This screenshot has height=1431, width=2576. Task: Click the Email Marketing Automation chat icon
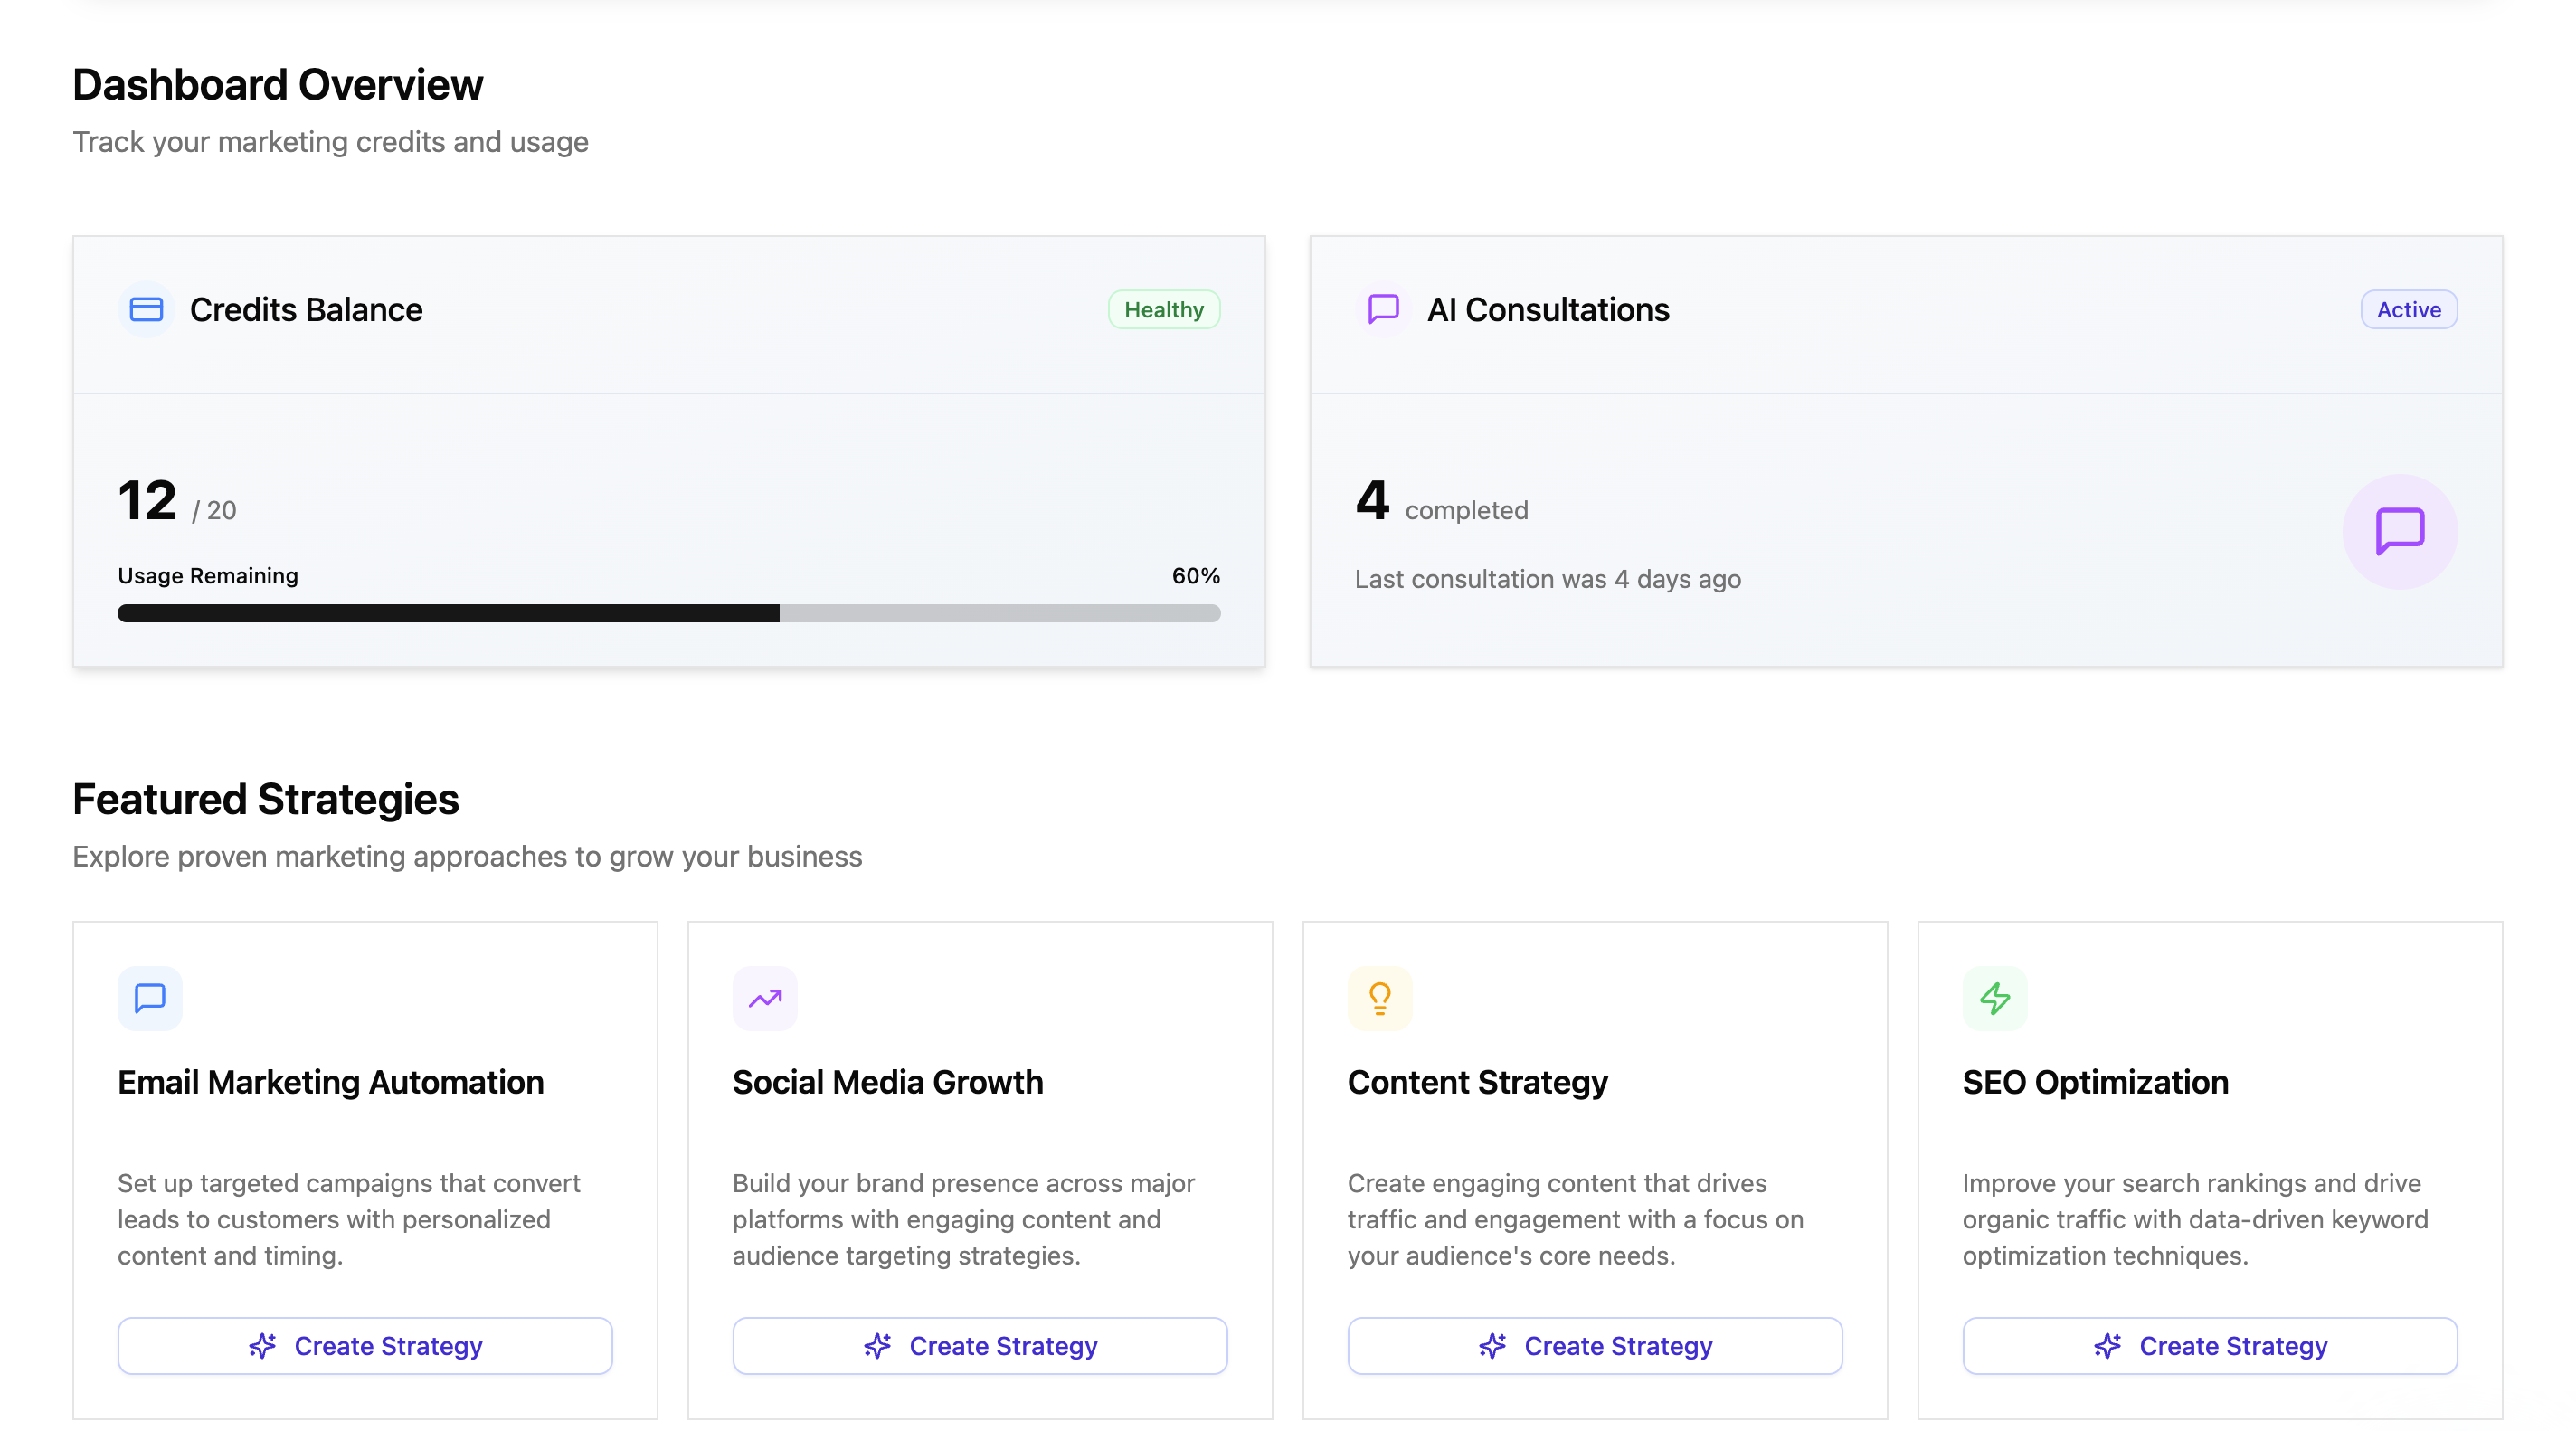150,997
